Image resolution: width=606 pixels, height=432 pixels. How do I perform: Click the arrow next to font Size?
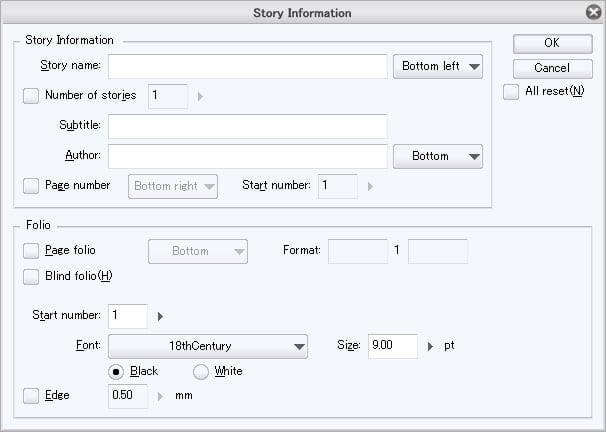(x=431, y=346)
